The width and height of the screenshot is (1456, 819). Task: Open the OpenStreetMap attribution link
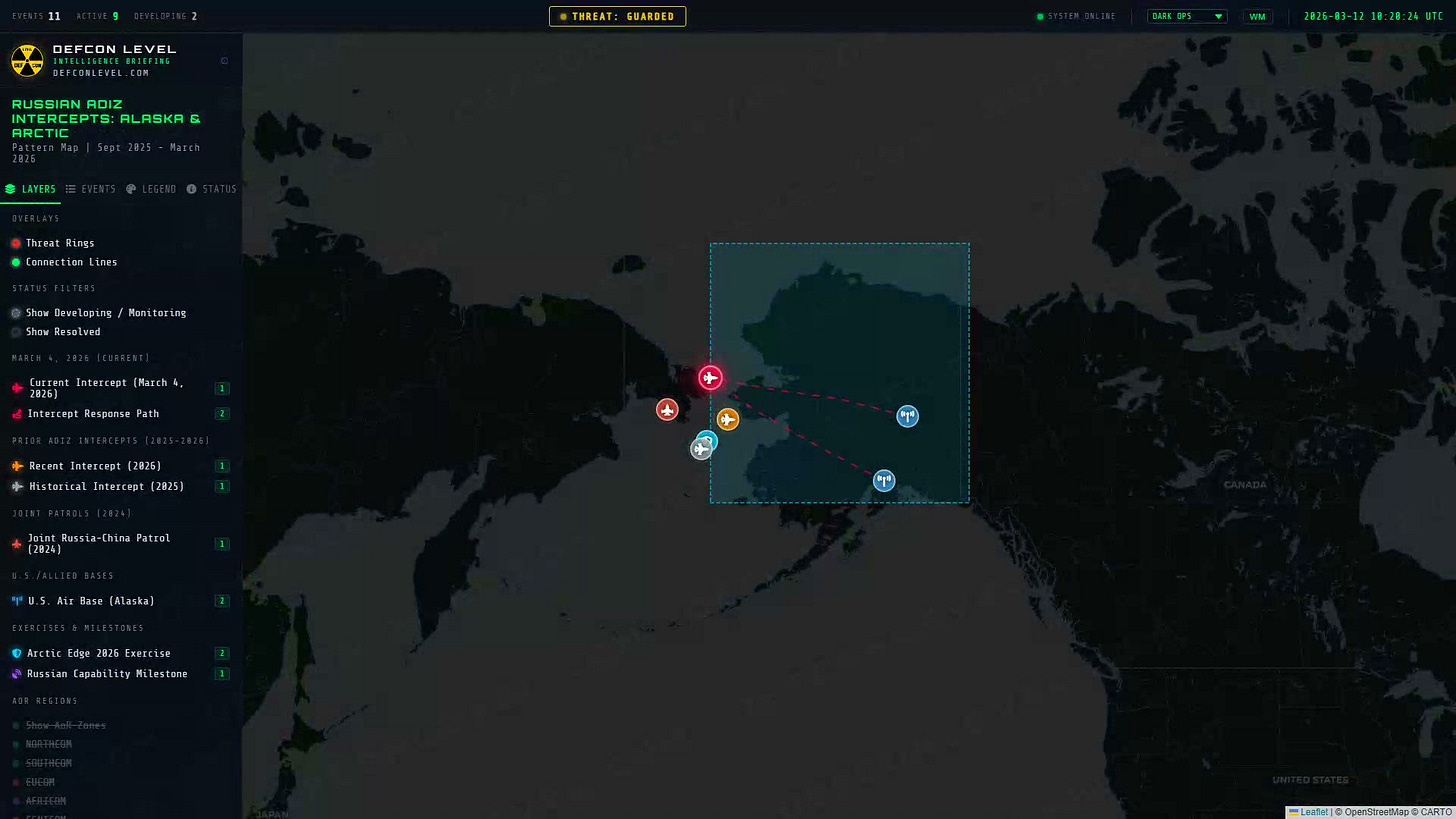[x=1376, y=812]
